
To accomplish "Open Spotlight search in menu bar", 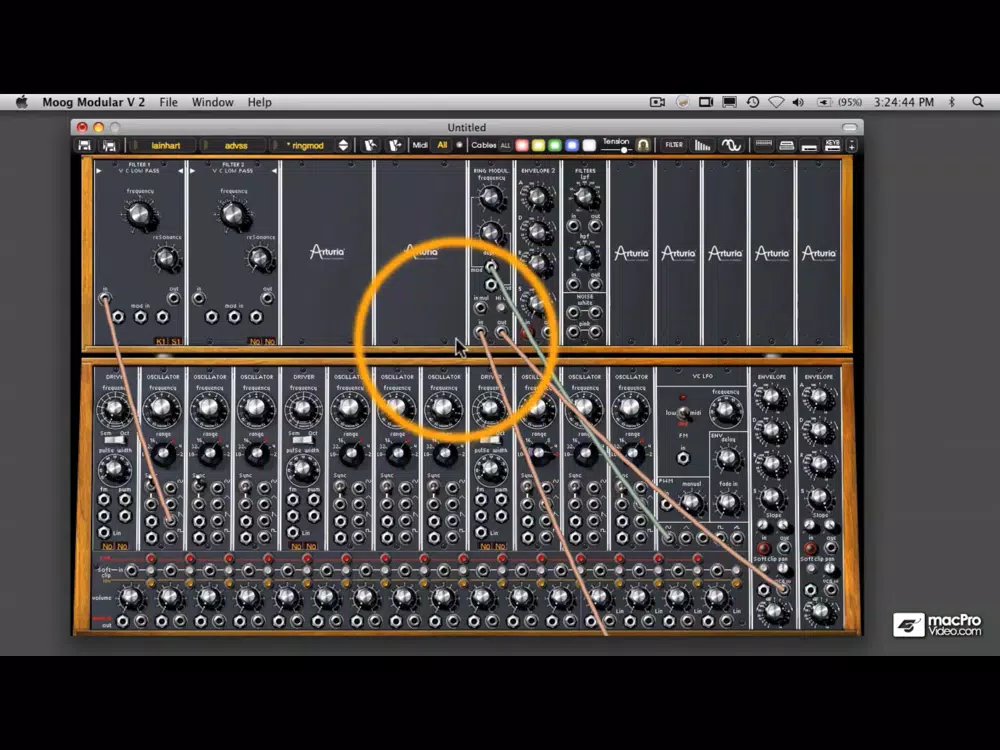I will [x=978, y=102].
